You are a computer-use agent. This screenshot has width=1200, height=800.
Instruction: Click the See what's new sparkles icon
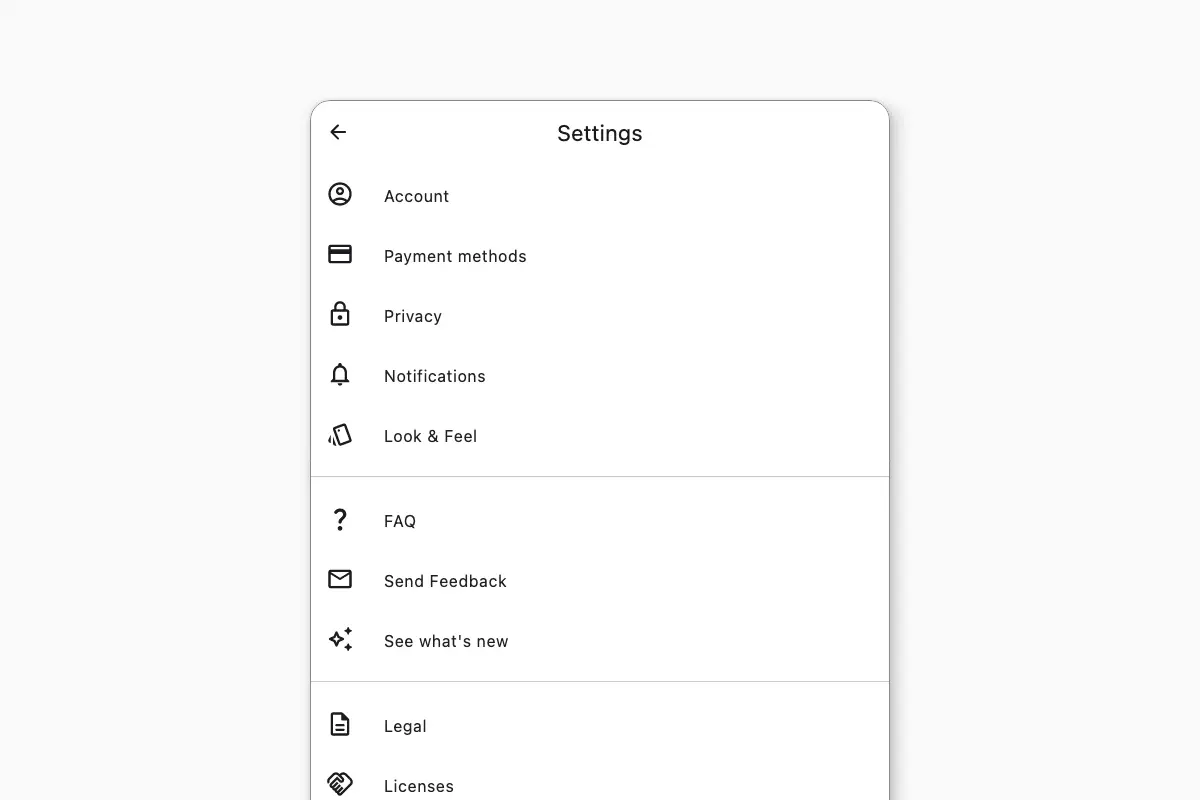(x=340, y=639)
